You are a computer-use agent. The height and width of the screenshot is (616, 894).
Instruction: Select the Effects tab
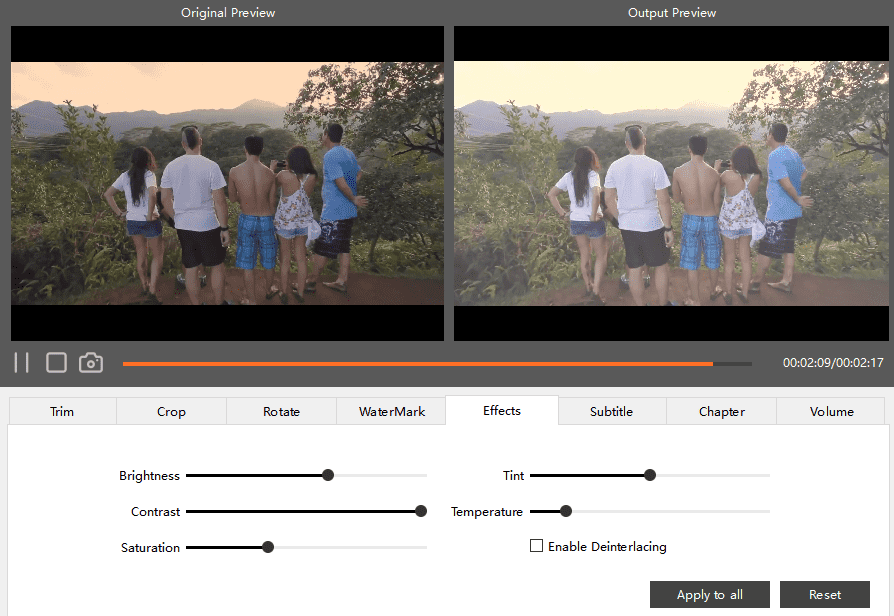(502, 410)
